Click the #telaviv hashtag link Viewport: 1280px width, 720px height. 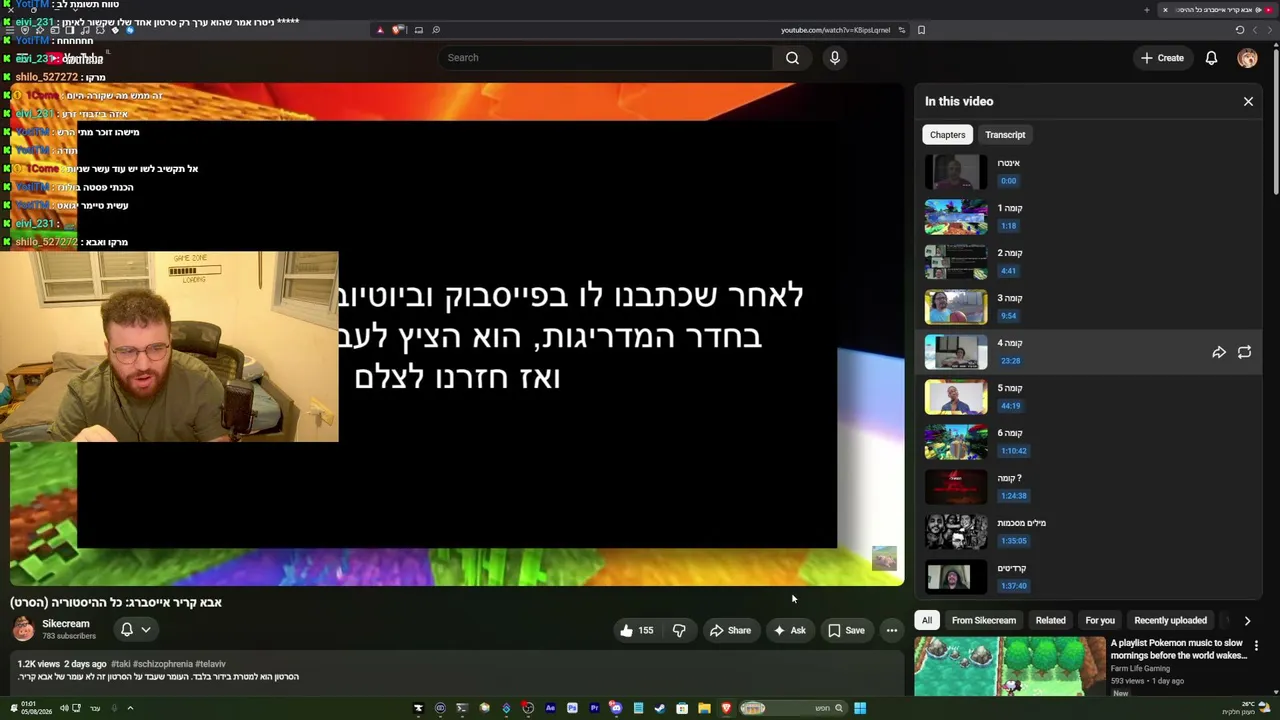210,664
